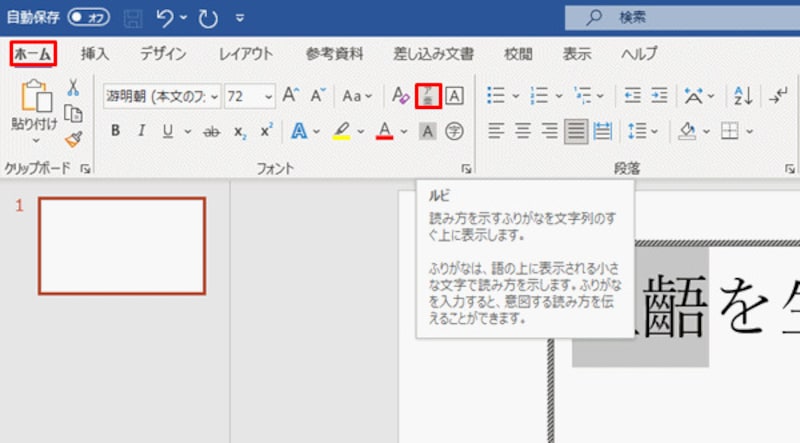Decrease paragraph indent
Image resolution: width=800 pixels, height=443 pixels.
pos(633,95)
